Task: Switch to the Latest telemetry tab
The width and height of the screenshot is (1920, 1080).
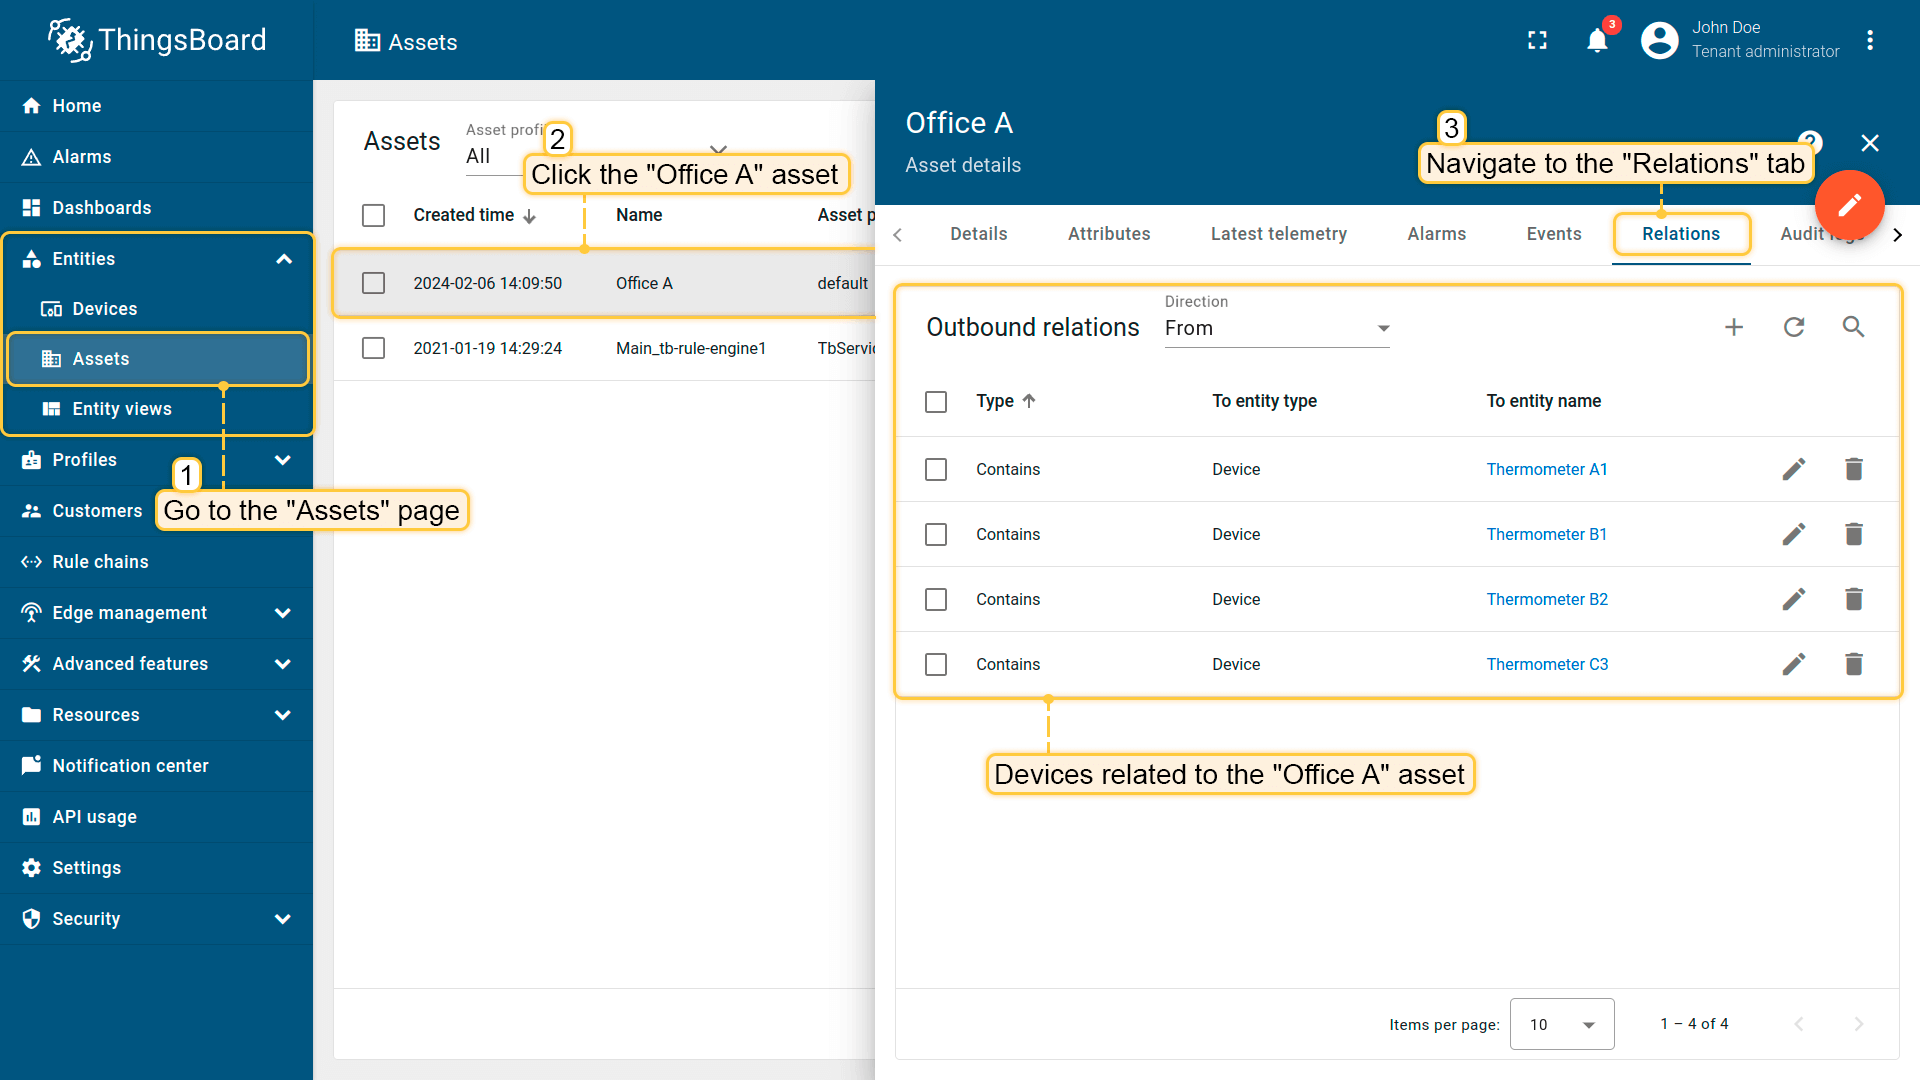Action: point(1278,234)
